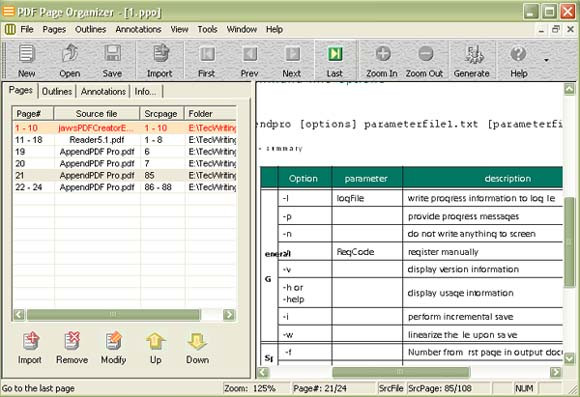Select page 21 AppendPDF Pro.pdf row
Image resolution: width=580 pixels, height=397 pixels.
[125, 175]
